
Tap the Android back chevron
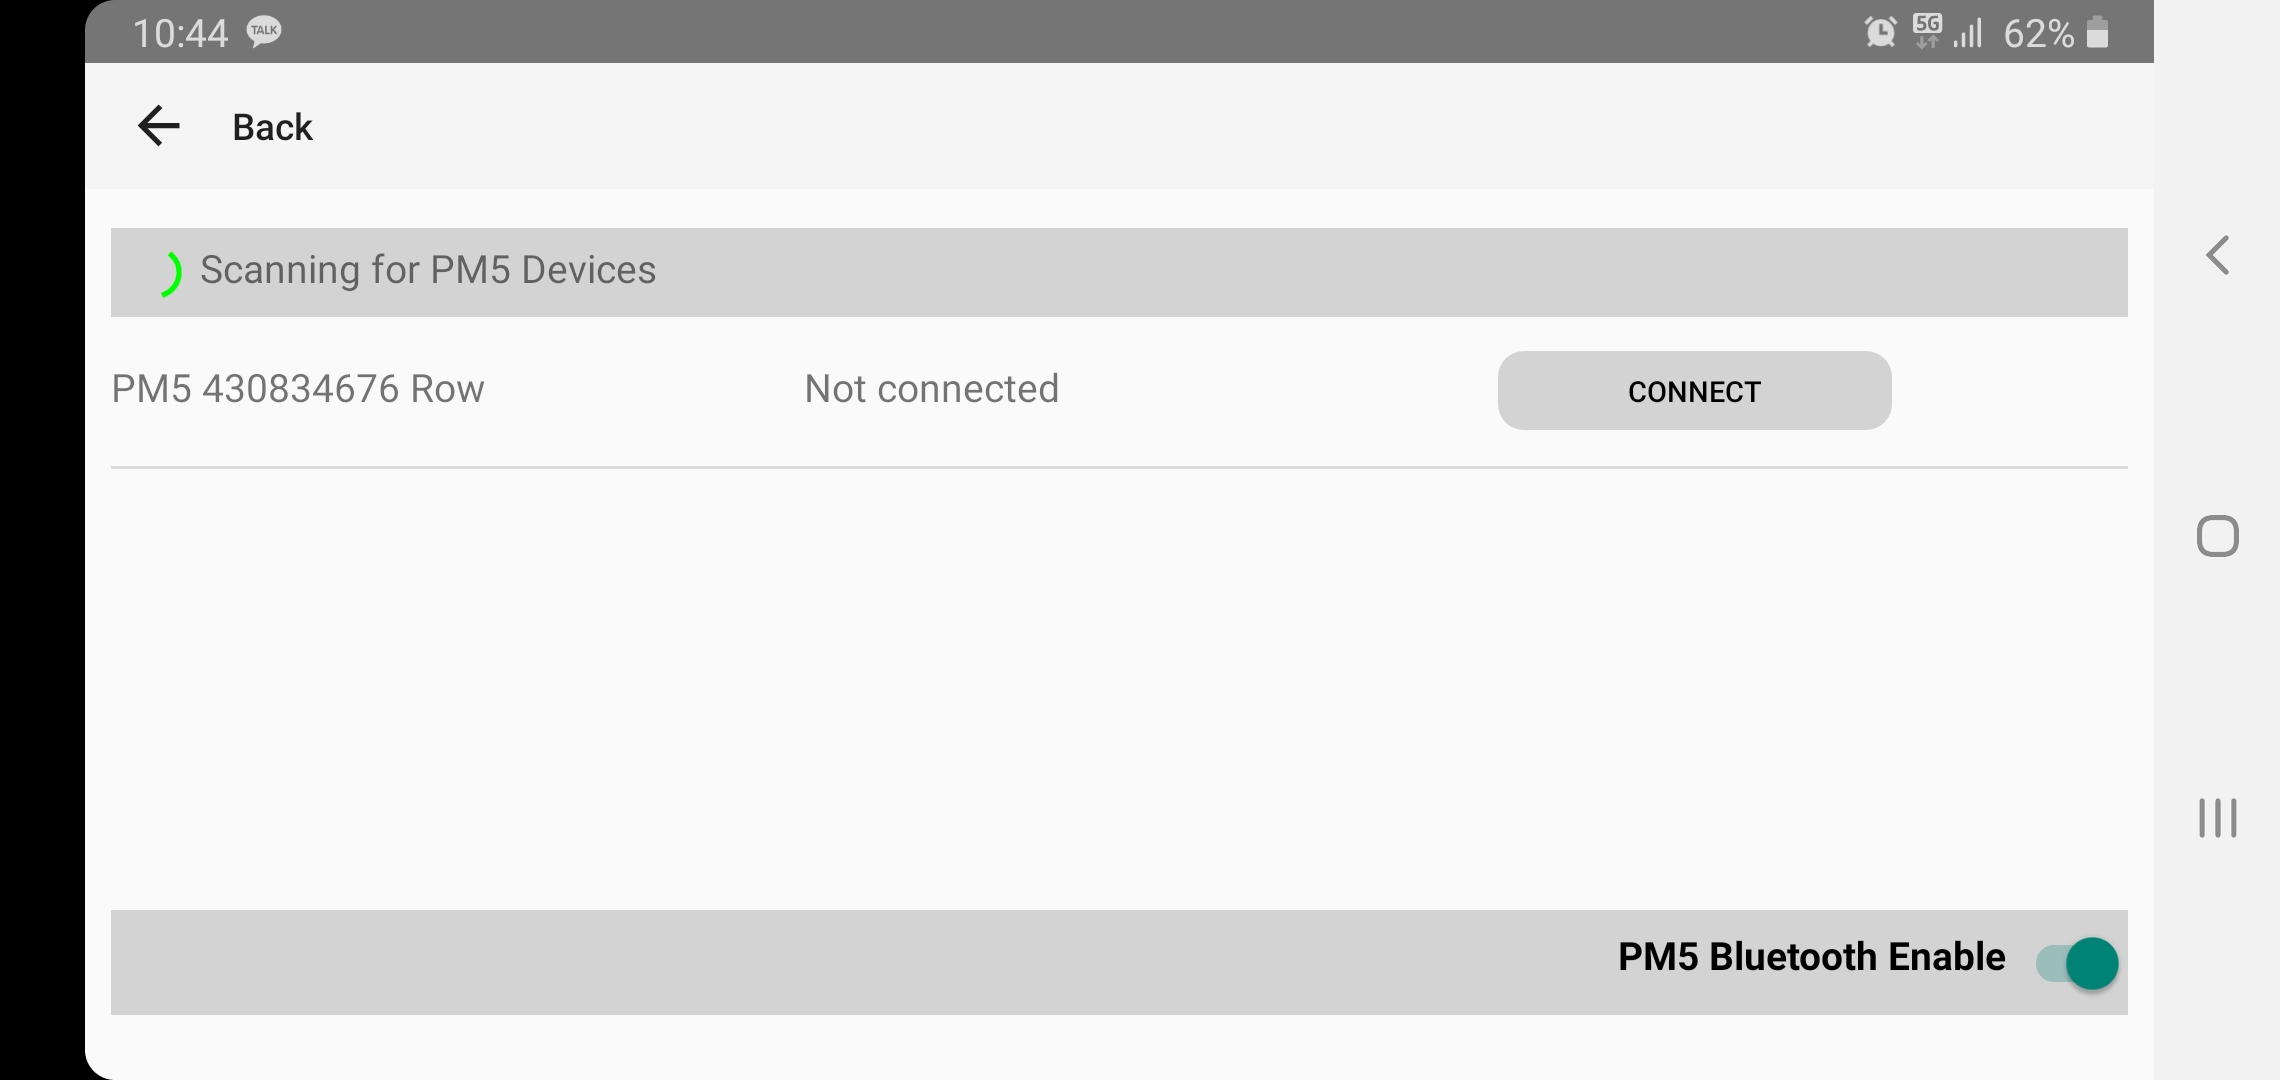[2217, 256]
